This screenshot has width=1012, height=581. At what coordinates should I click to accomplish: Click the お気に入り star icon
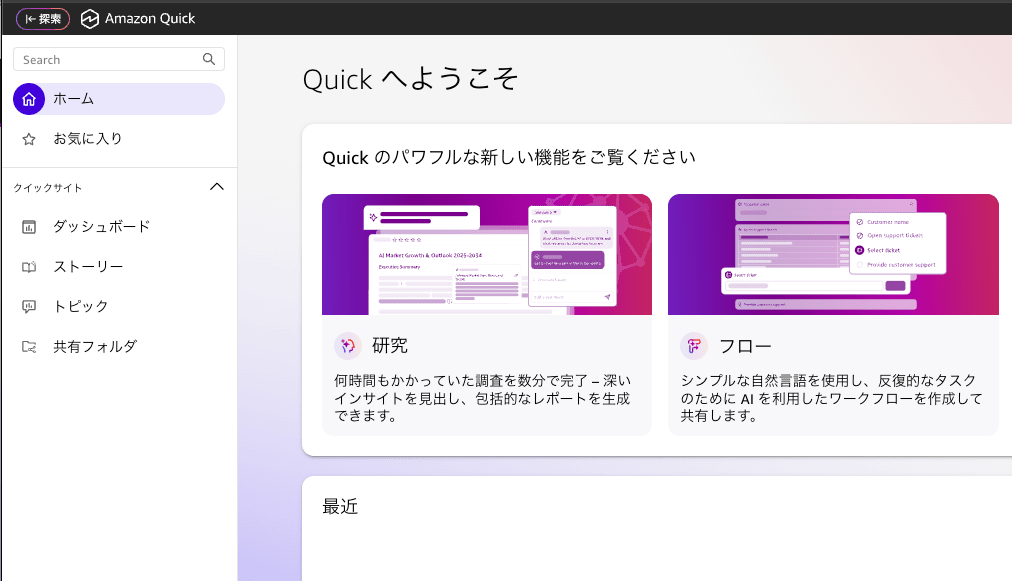[28, 139]
